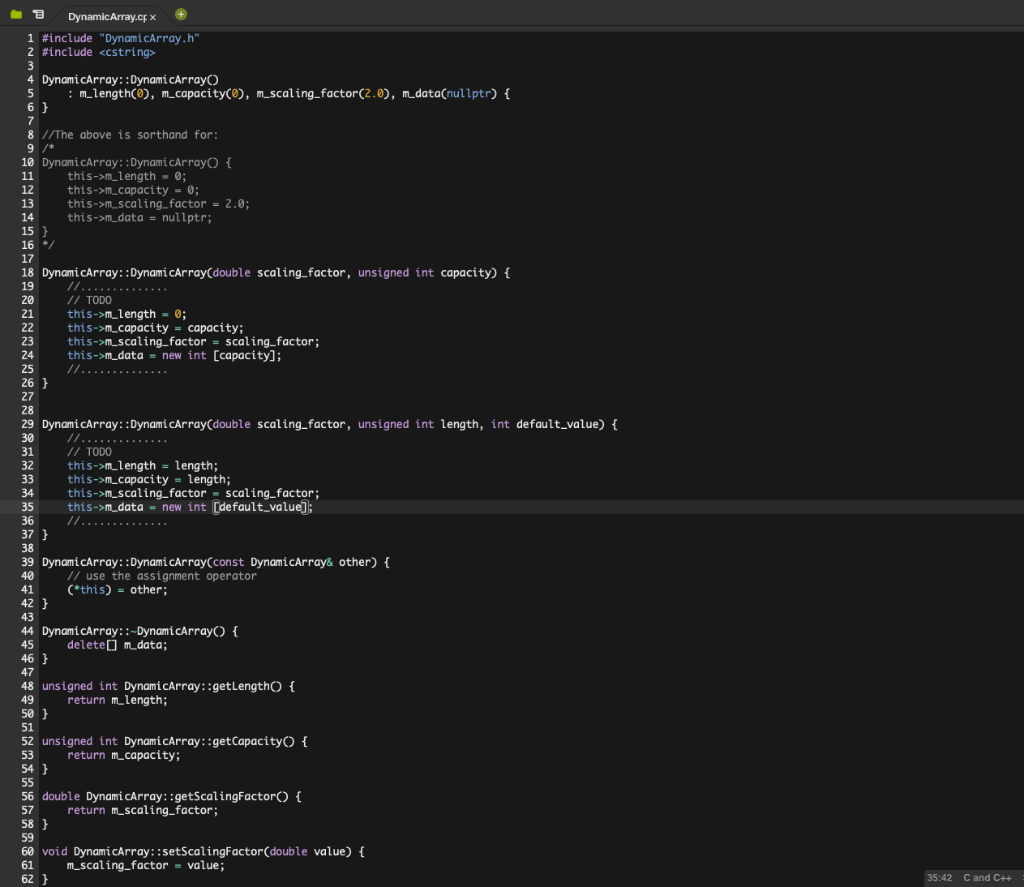
Task: Click the #include "DynamicArray.h" directive
Action: 120,38
